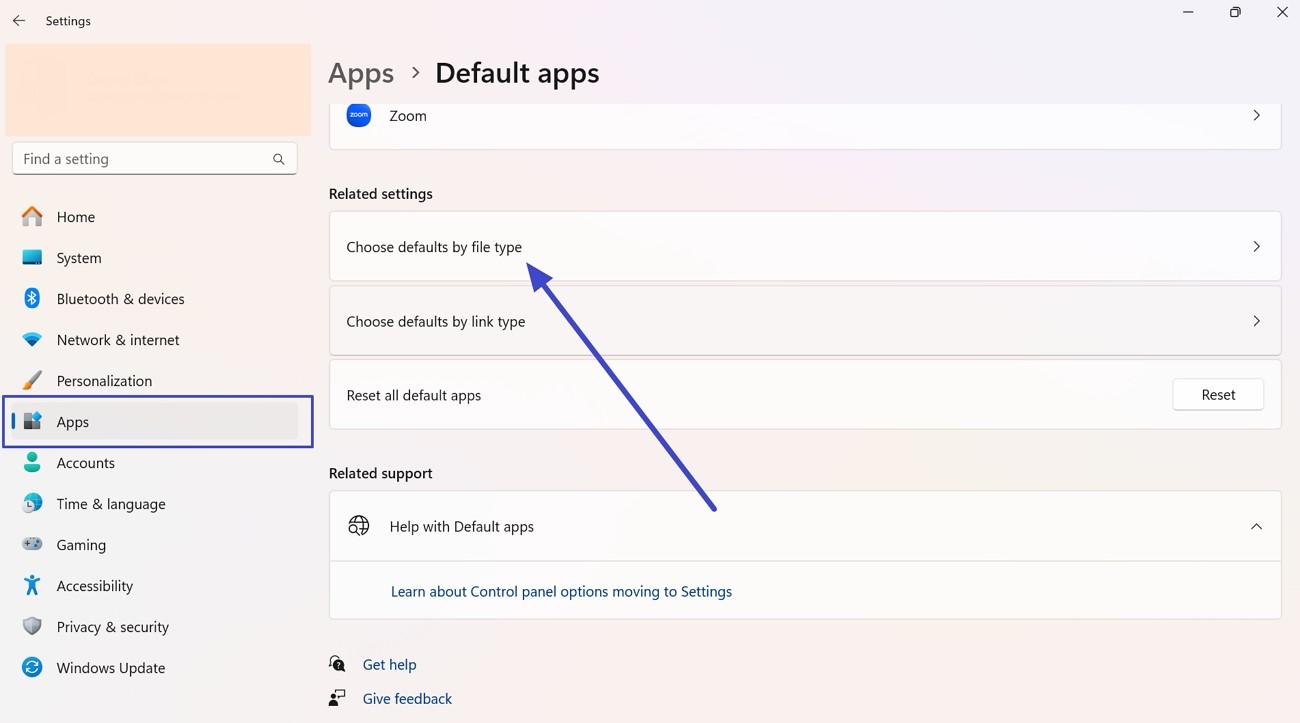Open Control panel options moving to Settings link
This screenshot has height=723, width=1300.
(x=561, y=592)
